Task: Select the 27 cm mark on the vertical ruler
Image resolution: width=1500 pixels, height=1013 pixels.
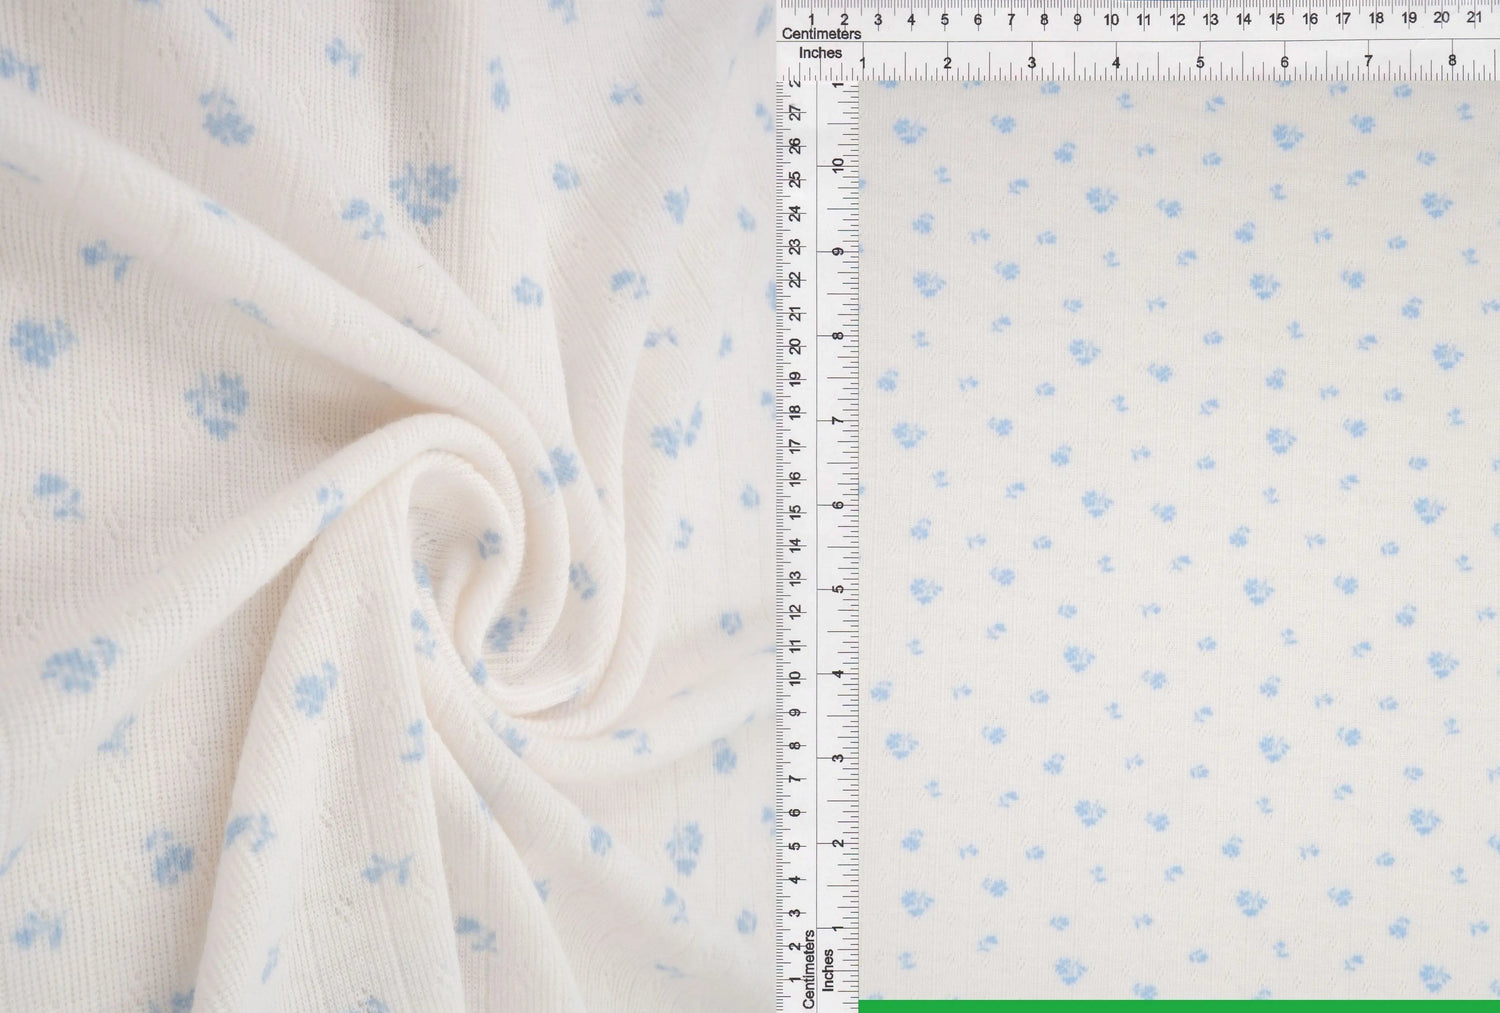Action: coord(796,114)
